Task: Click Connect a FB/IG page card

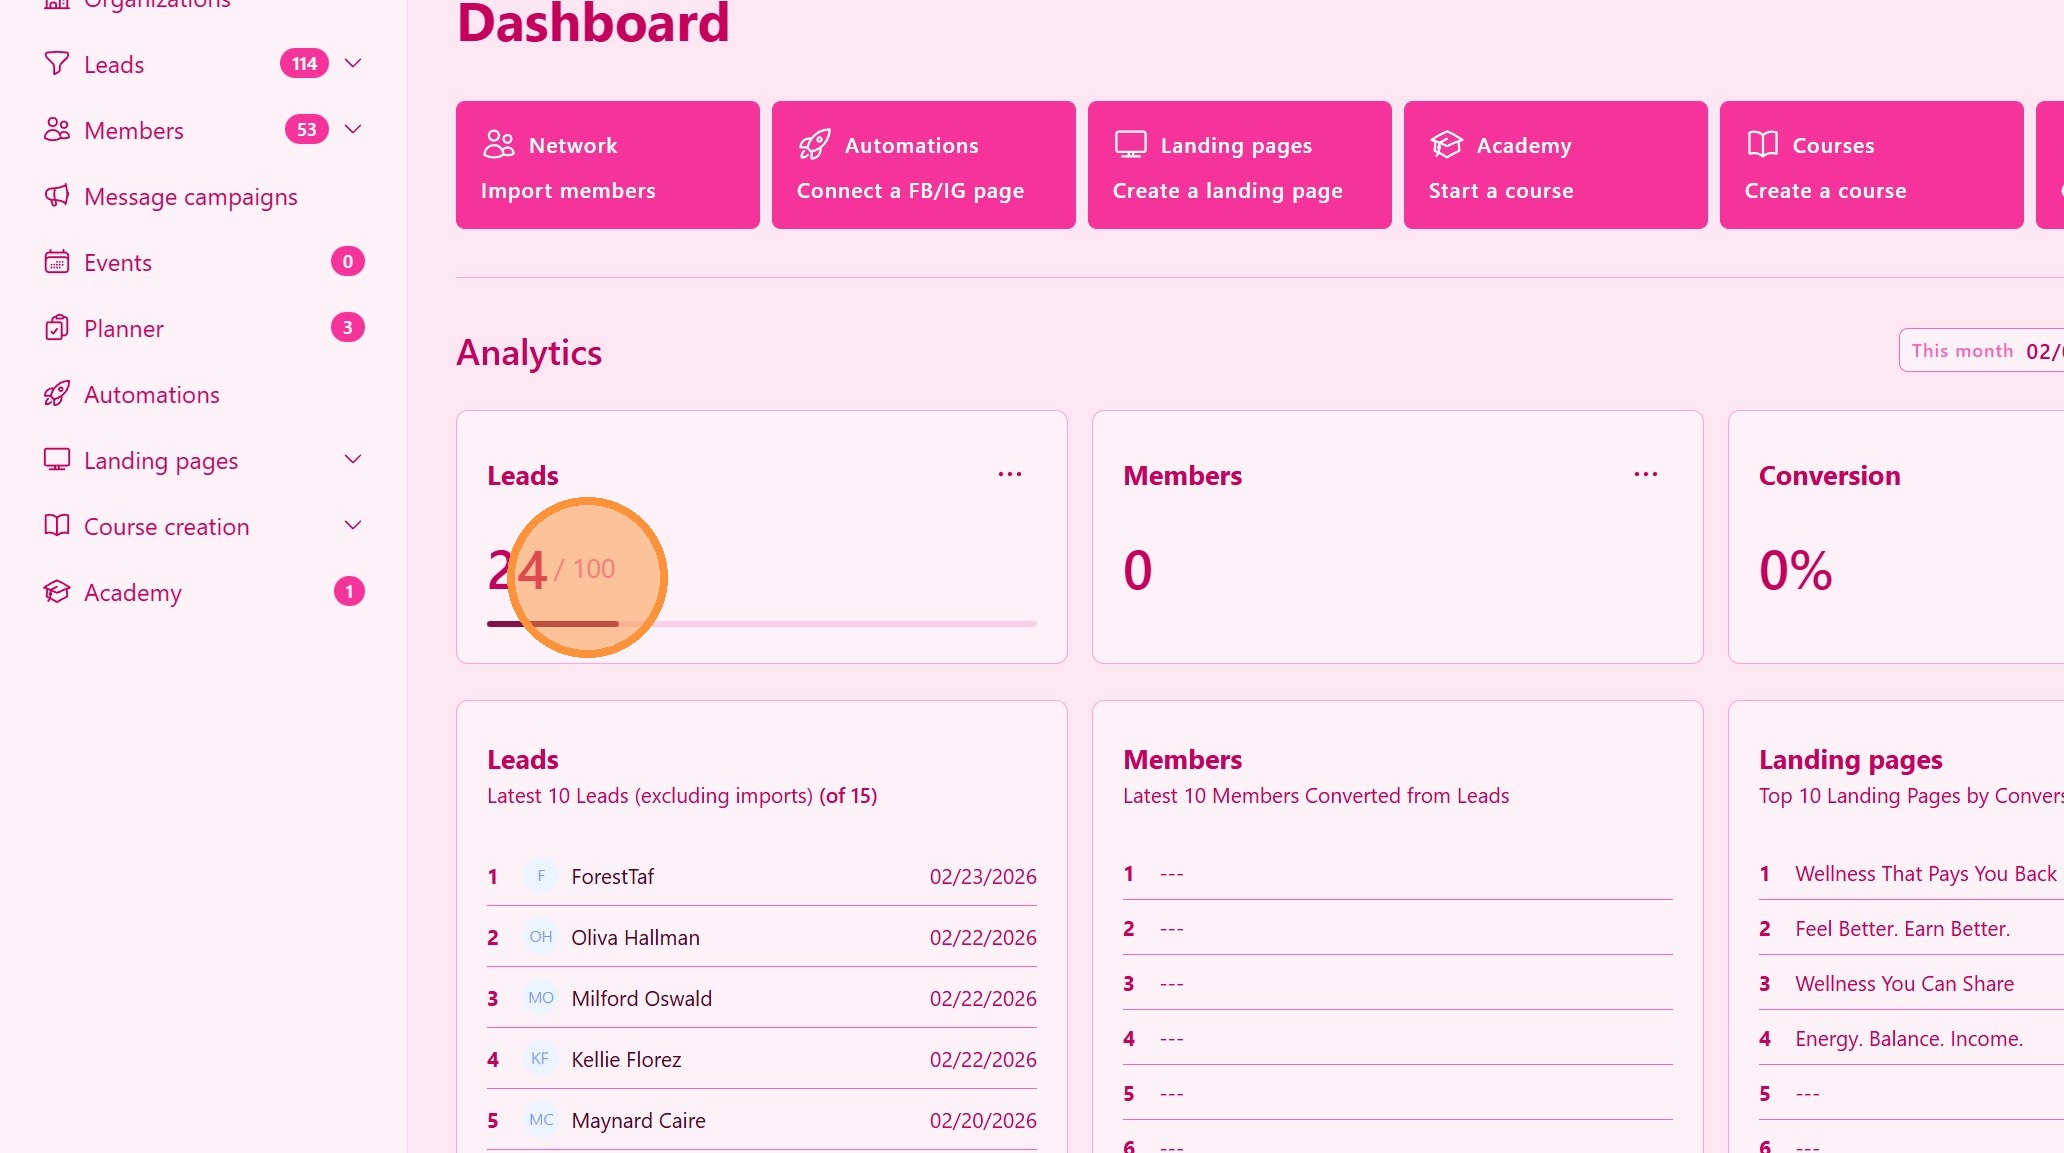Action: (x=923, y=165)
